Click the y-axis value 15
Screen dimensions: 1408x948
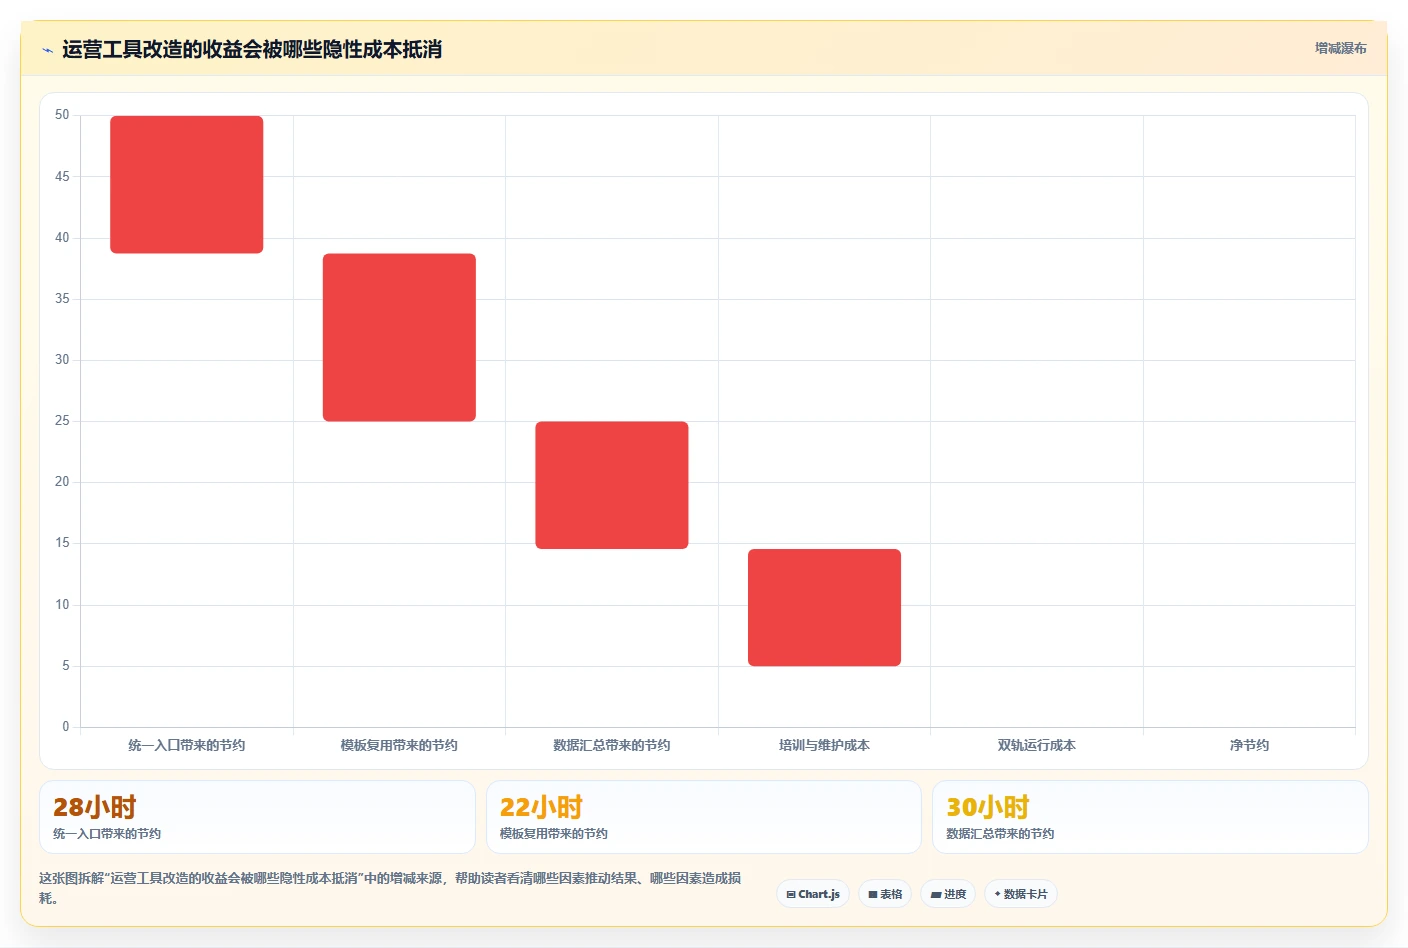[x=62, y=543]
